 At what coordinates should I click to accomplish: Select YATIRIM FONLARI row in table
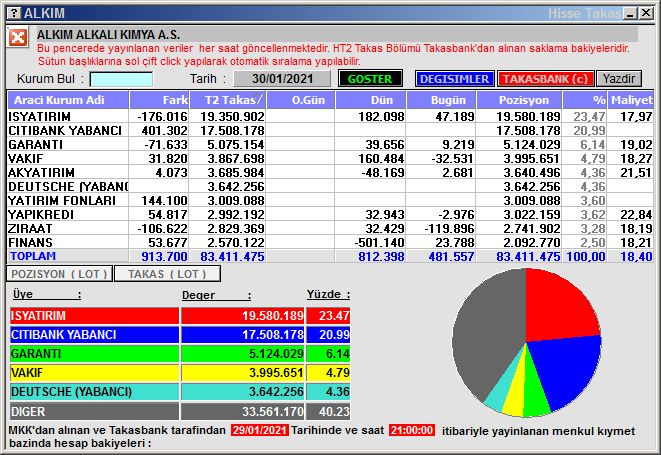click(330, 200)
